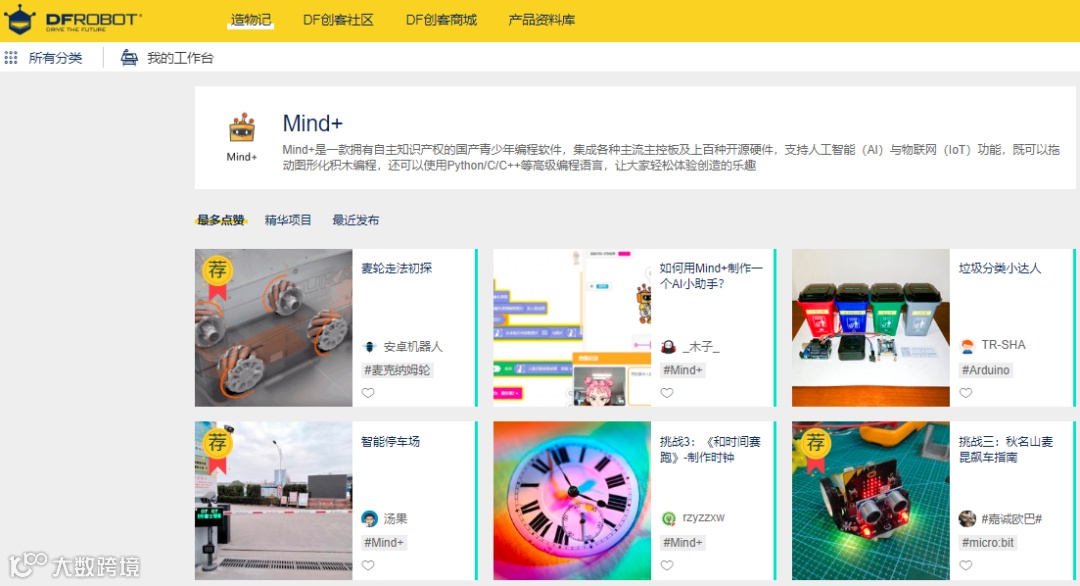Click Mind+ label under mascot icon

[242, 157]
